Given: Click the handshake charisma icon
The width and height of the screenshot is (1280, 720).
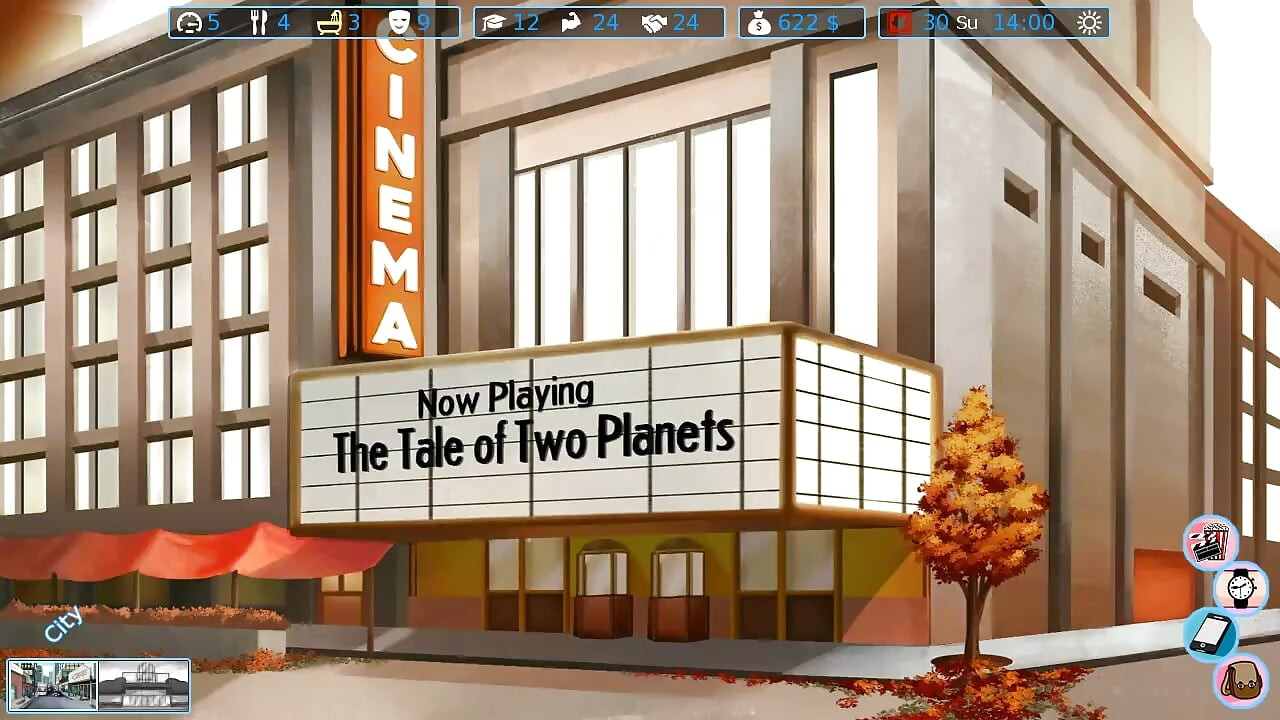Looking at the screenshot, I should click(654, 22).
